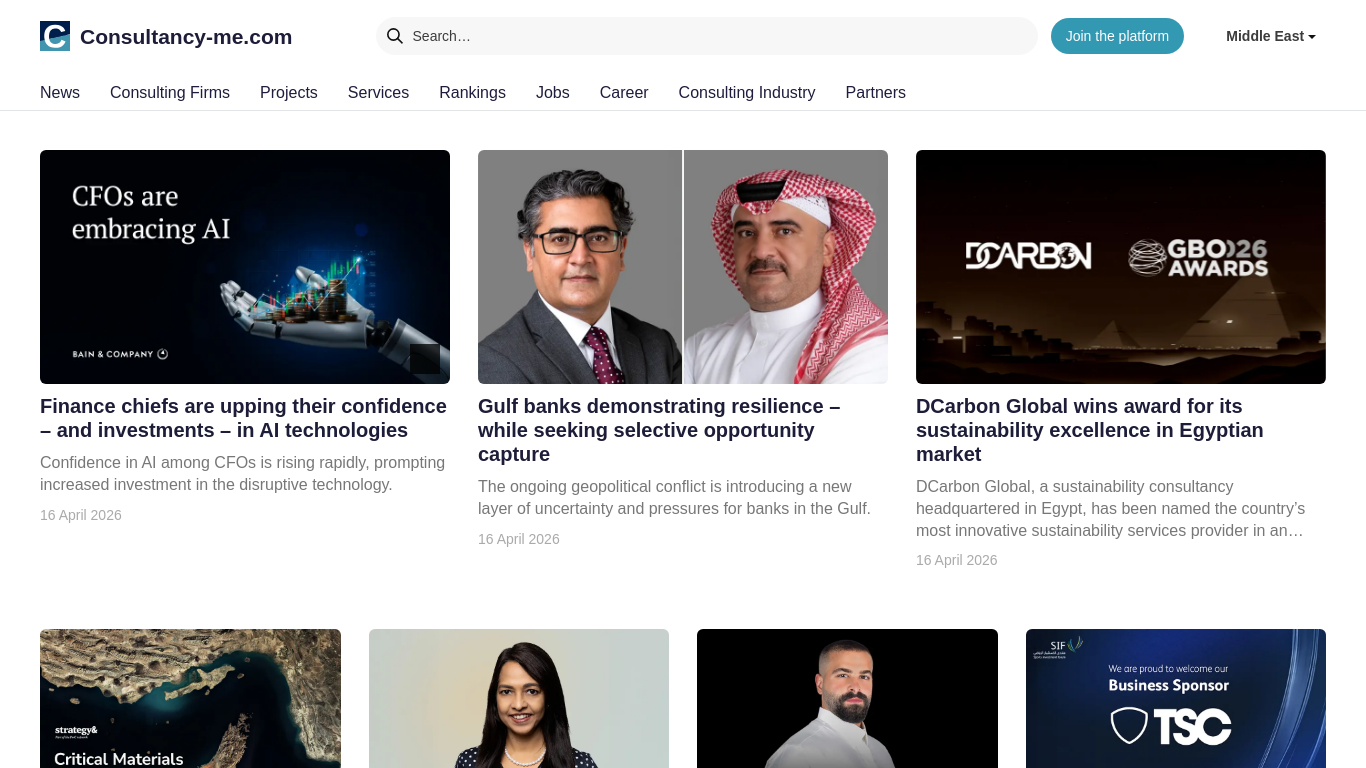
Task: Open the Consulting Industry menu
Action: (x=747, y=92)
